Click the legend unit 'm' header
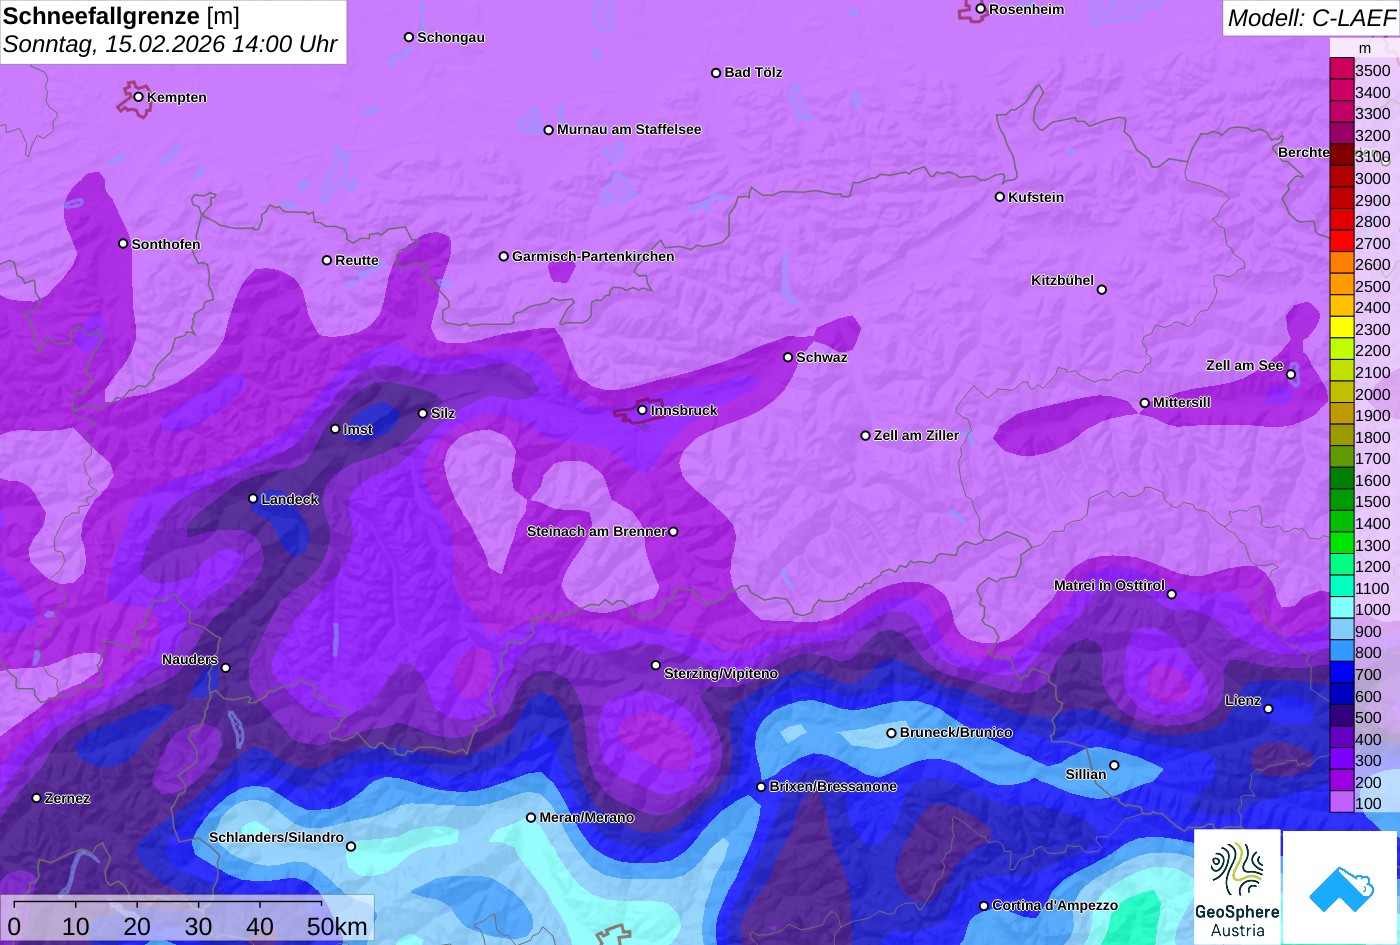The image size is (1400, 945). (x=1365, y=48)
